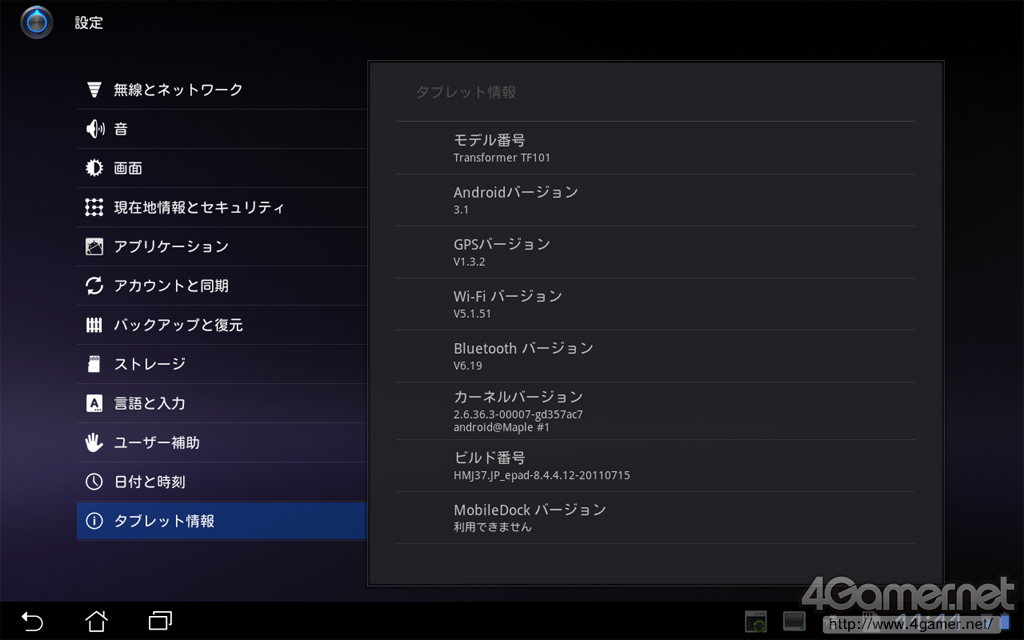The height and width of the screenshot is (640, 1024).
Task: Open ストレージ settings
Action: point(221,364)
